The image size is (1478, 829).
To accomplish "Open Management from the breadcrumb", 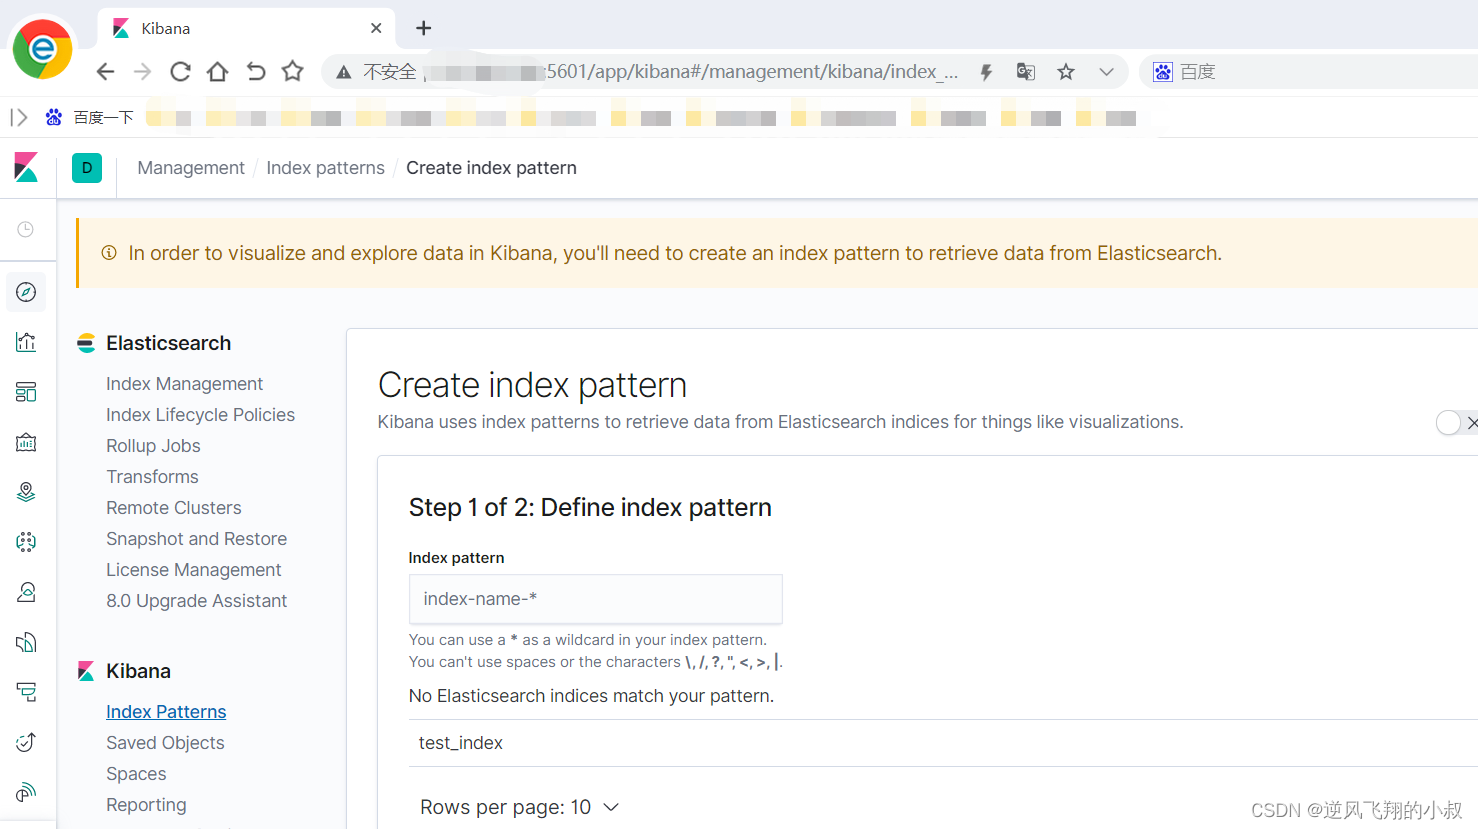I will [x=190, y=167].
